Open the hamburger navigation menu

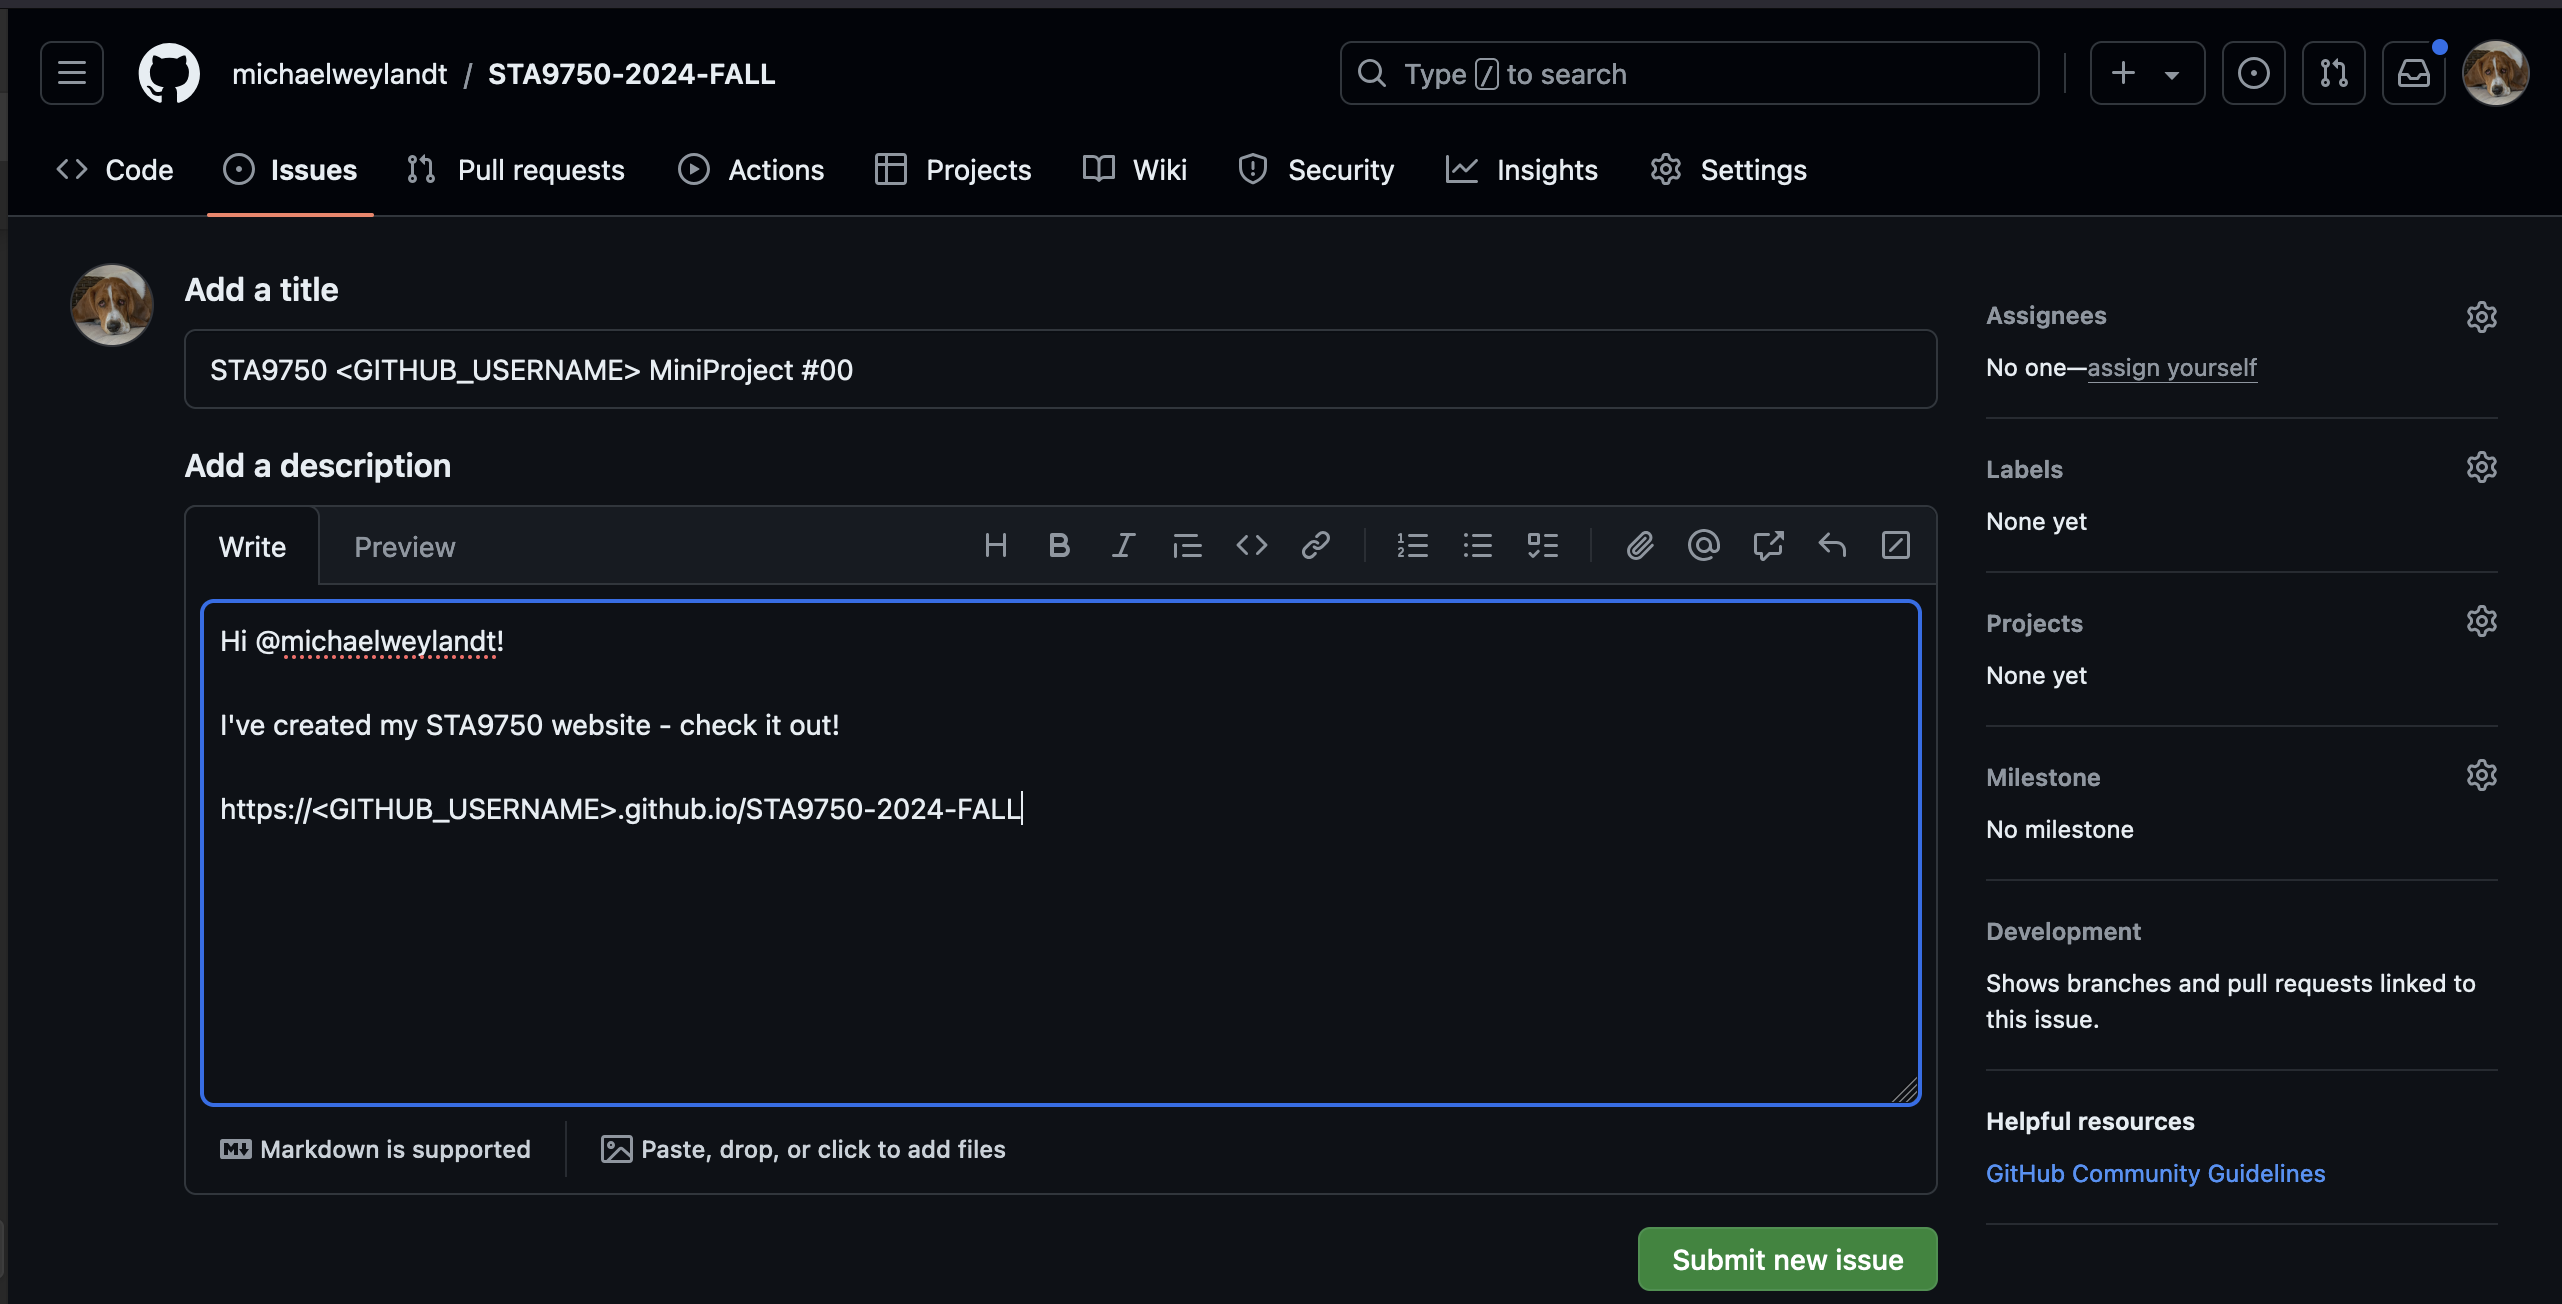pos(72,73)
